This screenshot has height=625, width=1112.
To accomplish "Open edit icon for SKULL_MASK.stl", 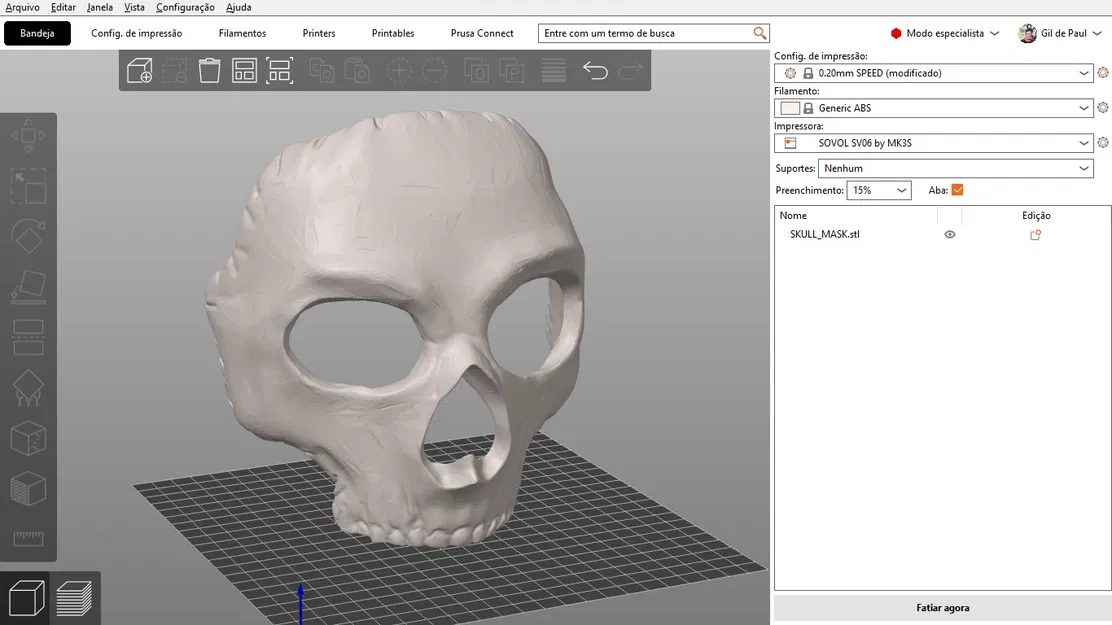I will 1035,235.
